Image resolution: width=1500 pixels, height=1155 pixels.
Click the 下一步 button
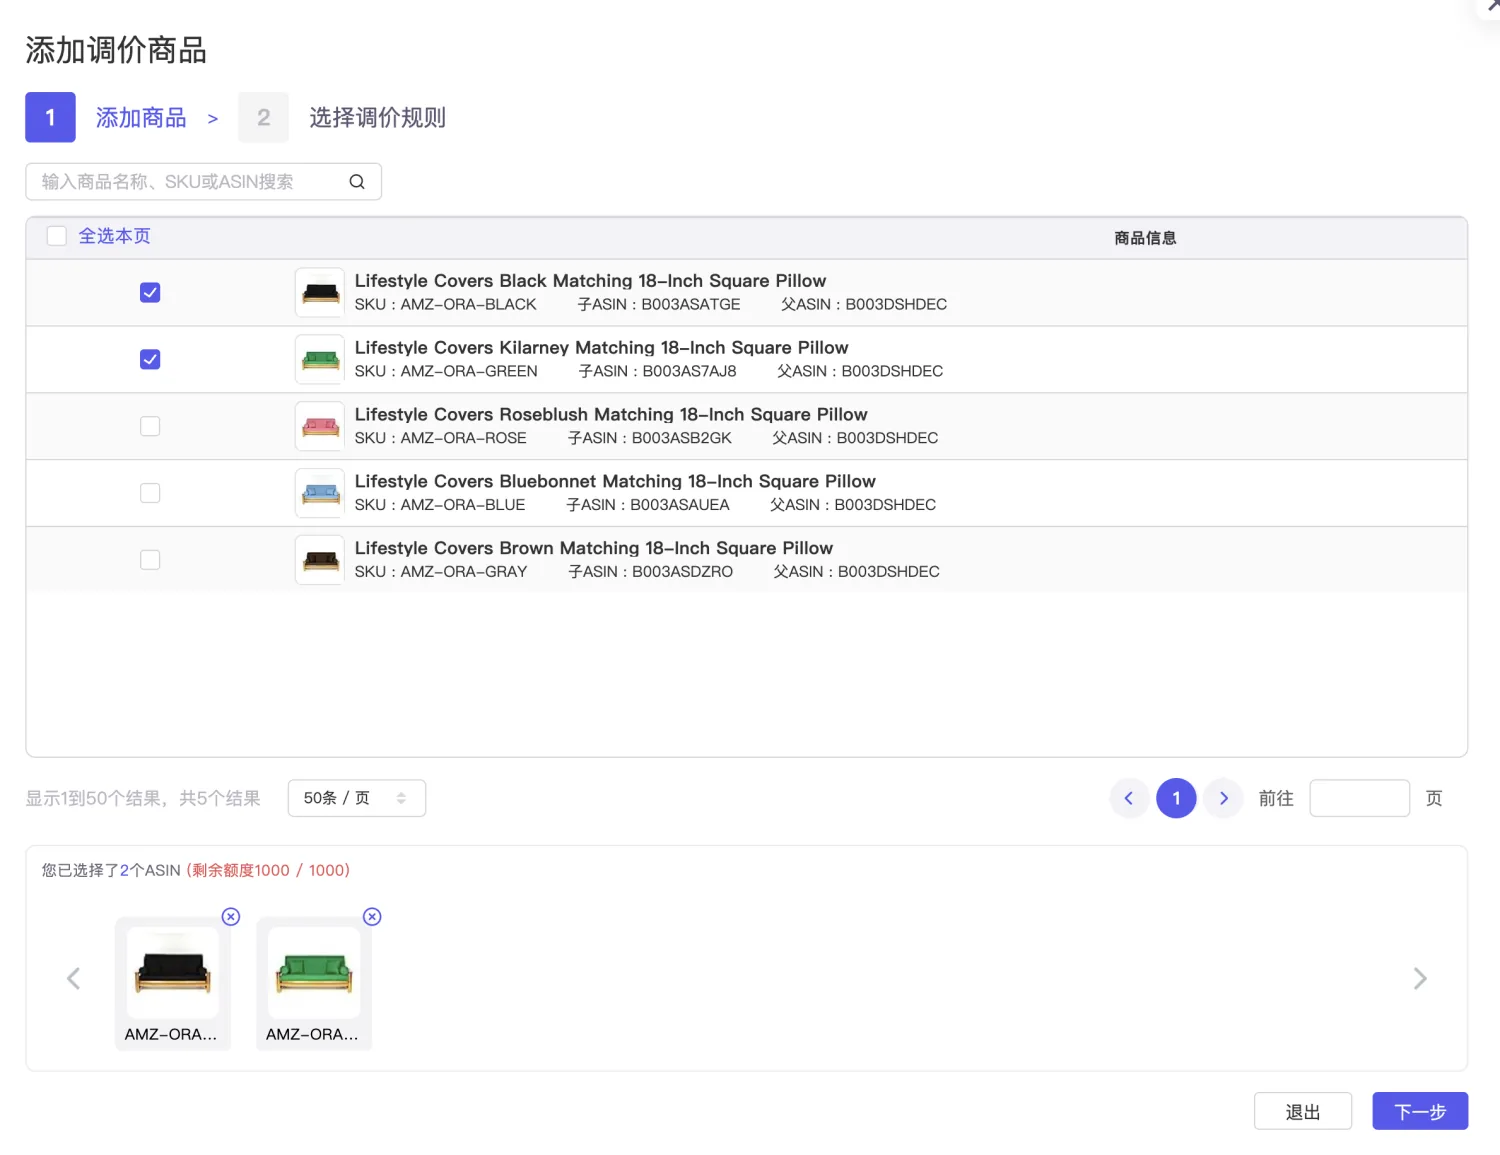(1420, 1111)
